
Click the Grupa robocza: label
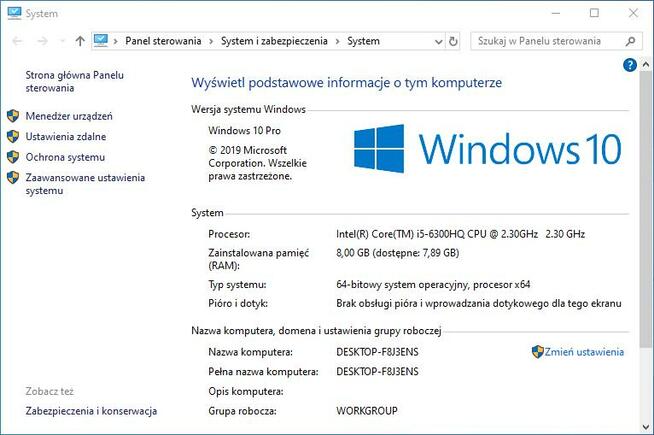tap(242, 411)
